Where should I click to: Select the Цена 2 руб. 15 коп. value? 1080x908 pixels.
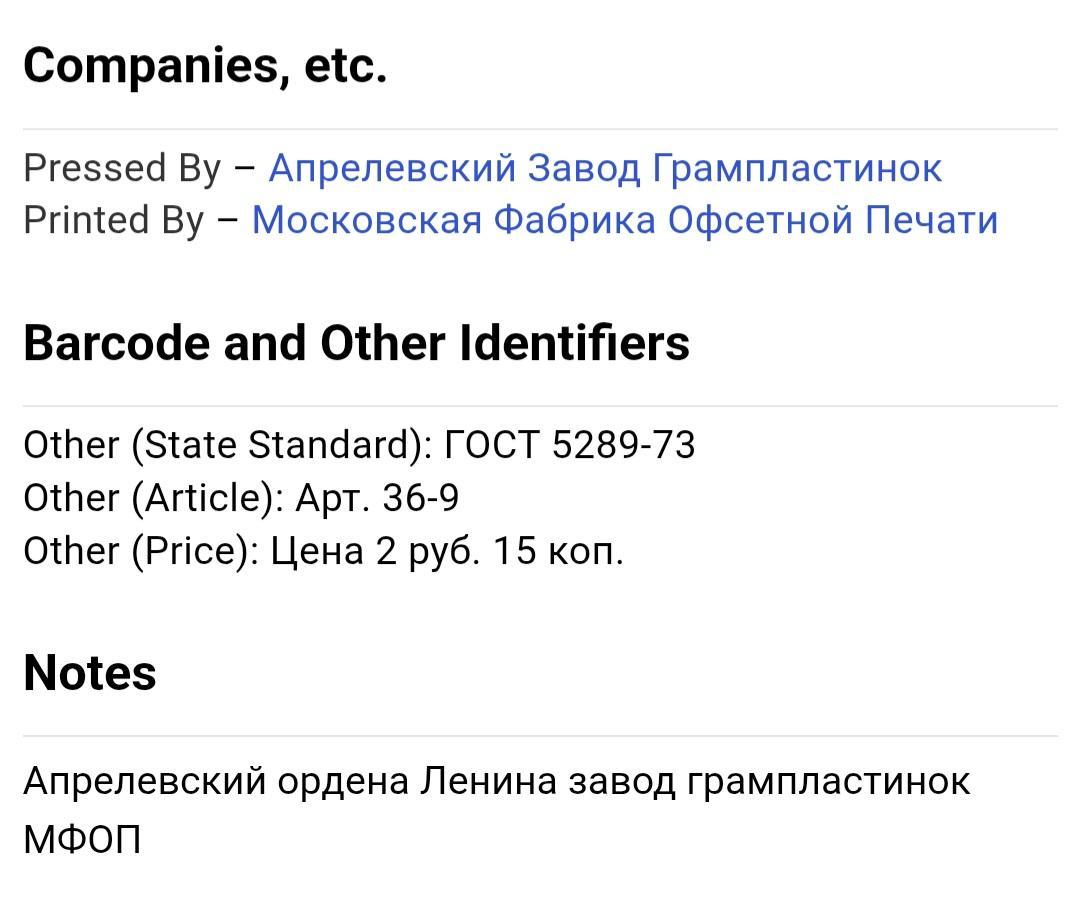pyautogui.click(x=447, y=551)
